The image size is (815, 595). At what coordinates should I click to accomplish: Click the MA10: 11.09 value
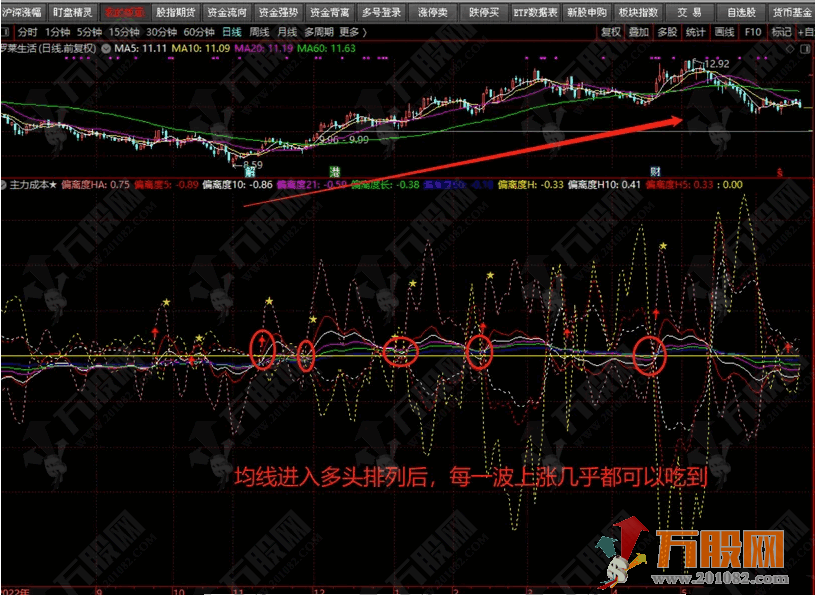click(x=201, y=49)
